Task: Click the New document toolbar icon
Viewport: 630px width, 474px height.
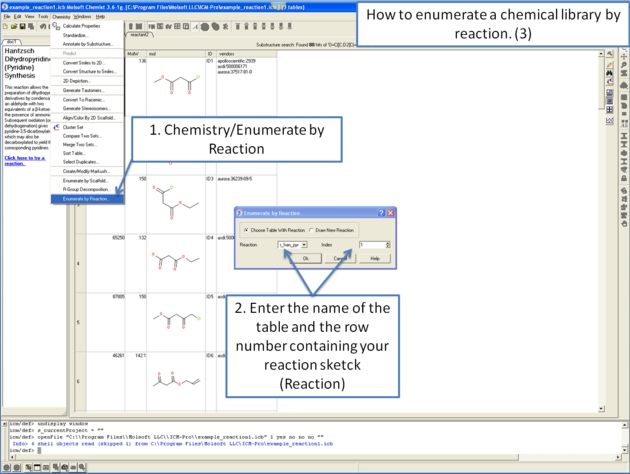Action: click(6, 26)
